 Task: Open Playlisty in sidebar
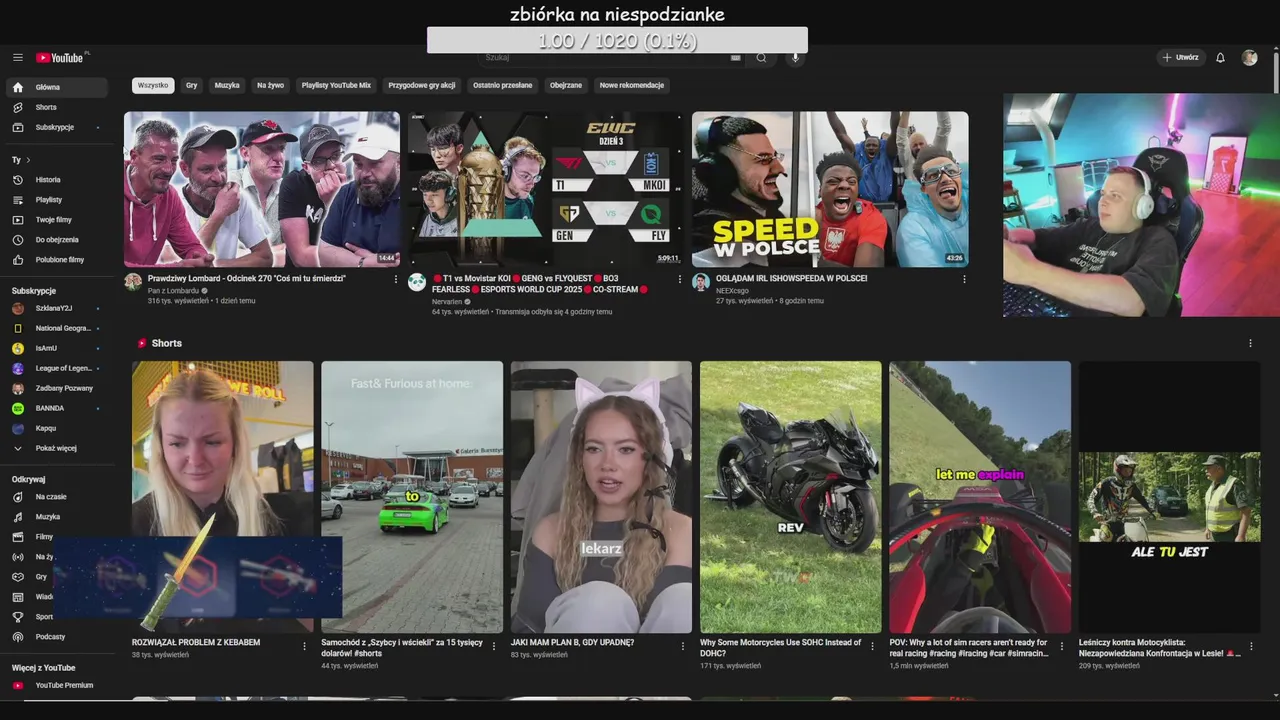pyautogui.click(x=57, y=200)
